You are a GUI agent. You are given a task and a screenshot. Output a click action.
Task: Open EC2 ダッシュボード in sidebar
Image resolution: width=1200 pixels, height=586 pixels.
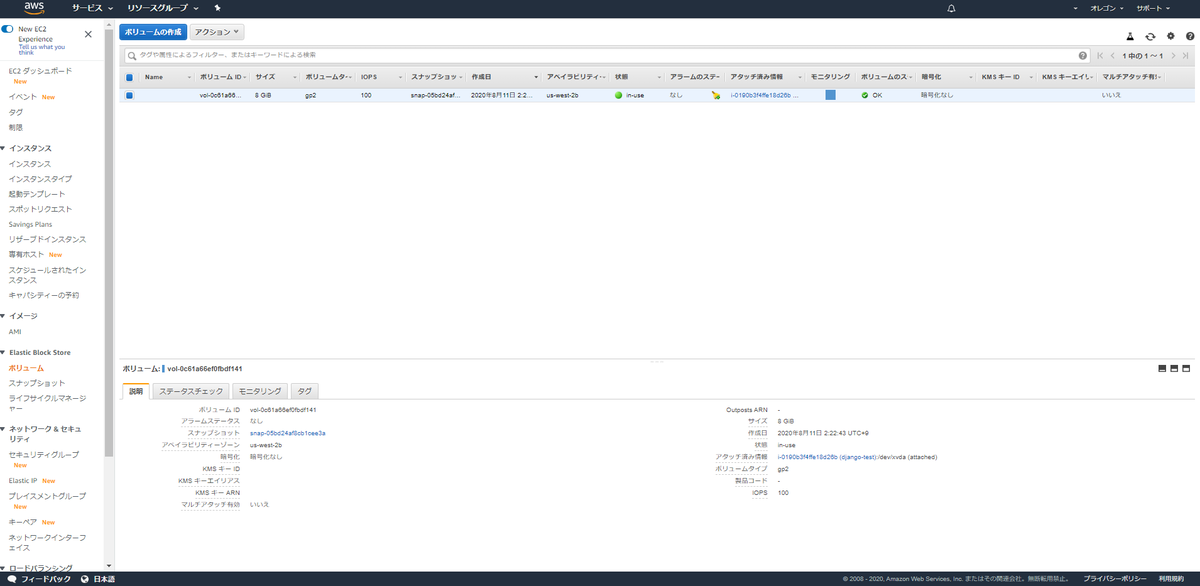click(41, 71)
